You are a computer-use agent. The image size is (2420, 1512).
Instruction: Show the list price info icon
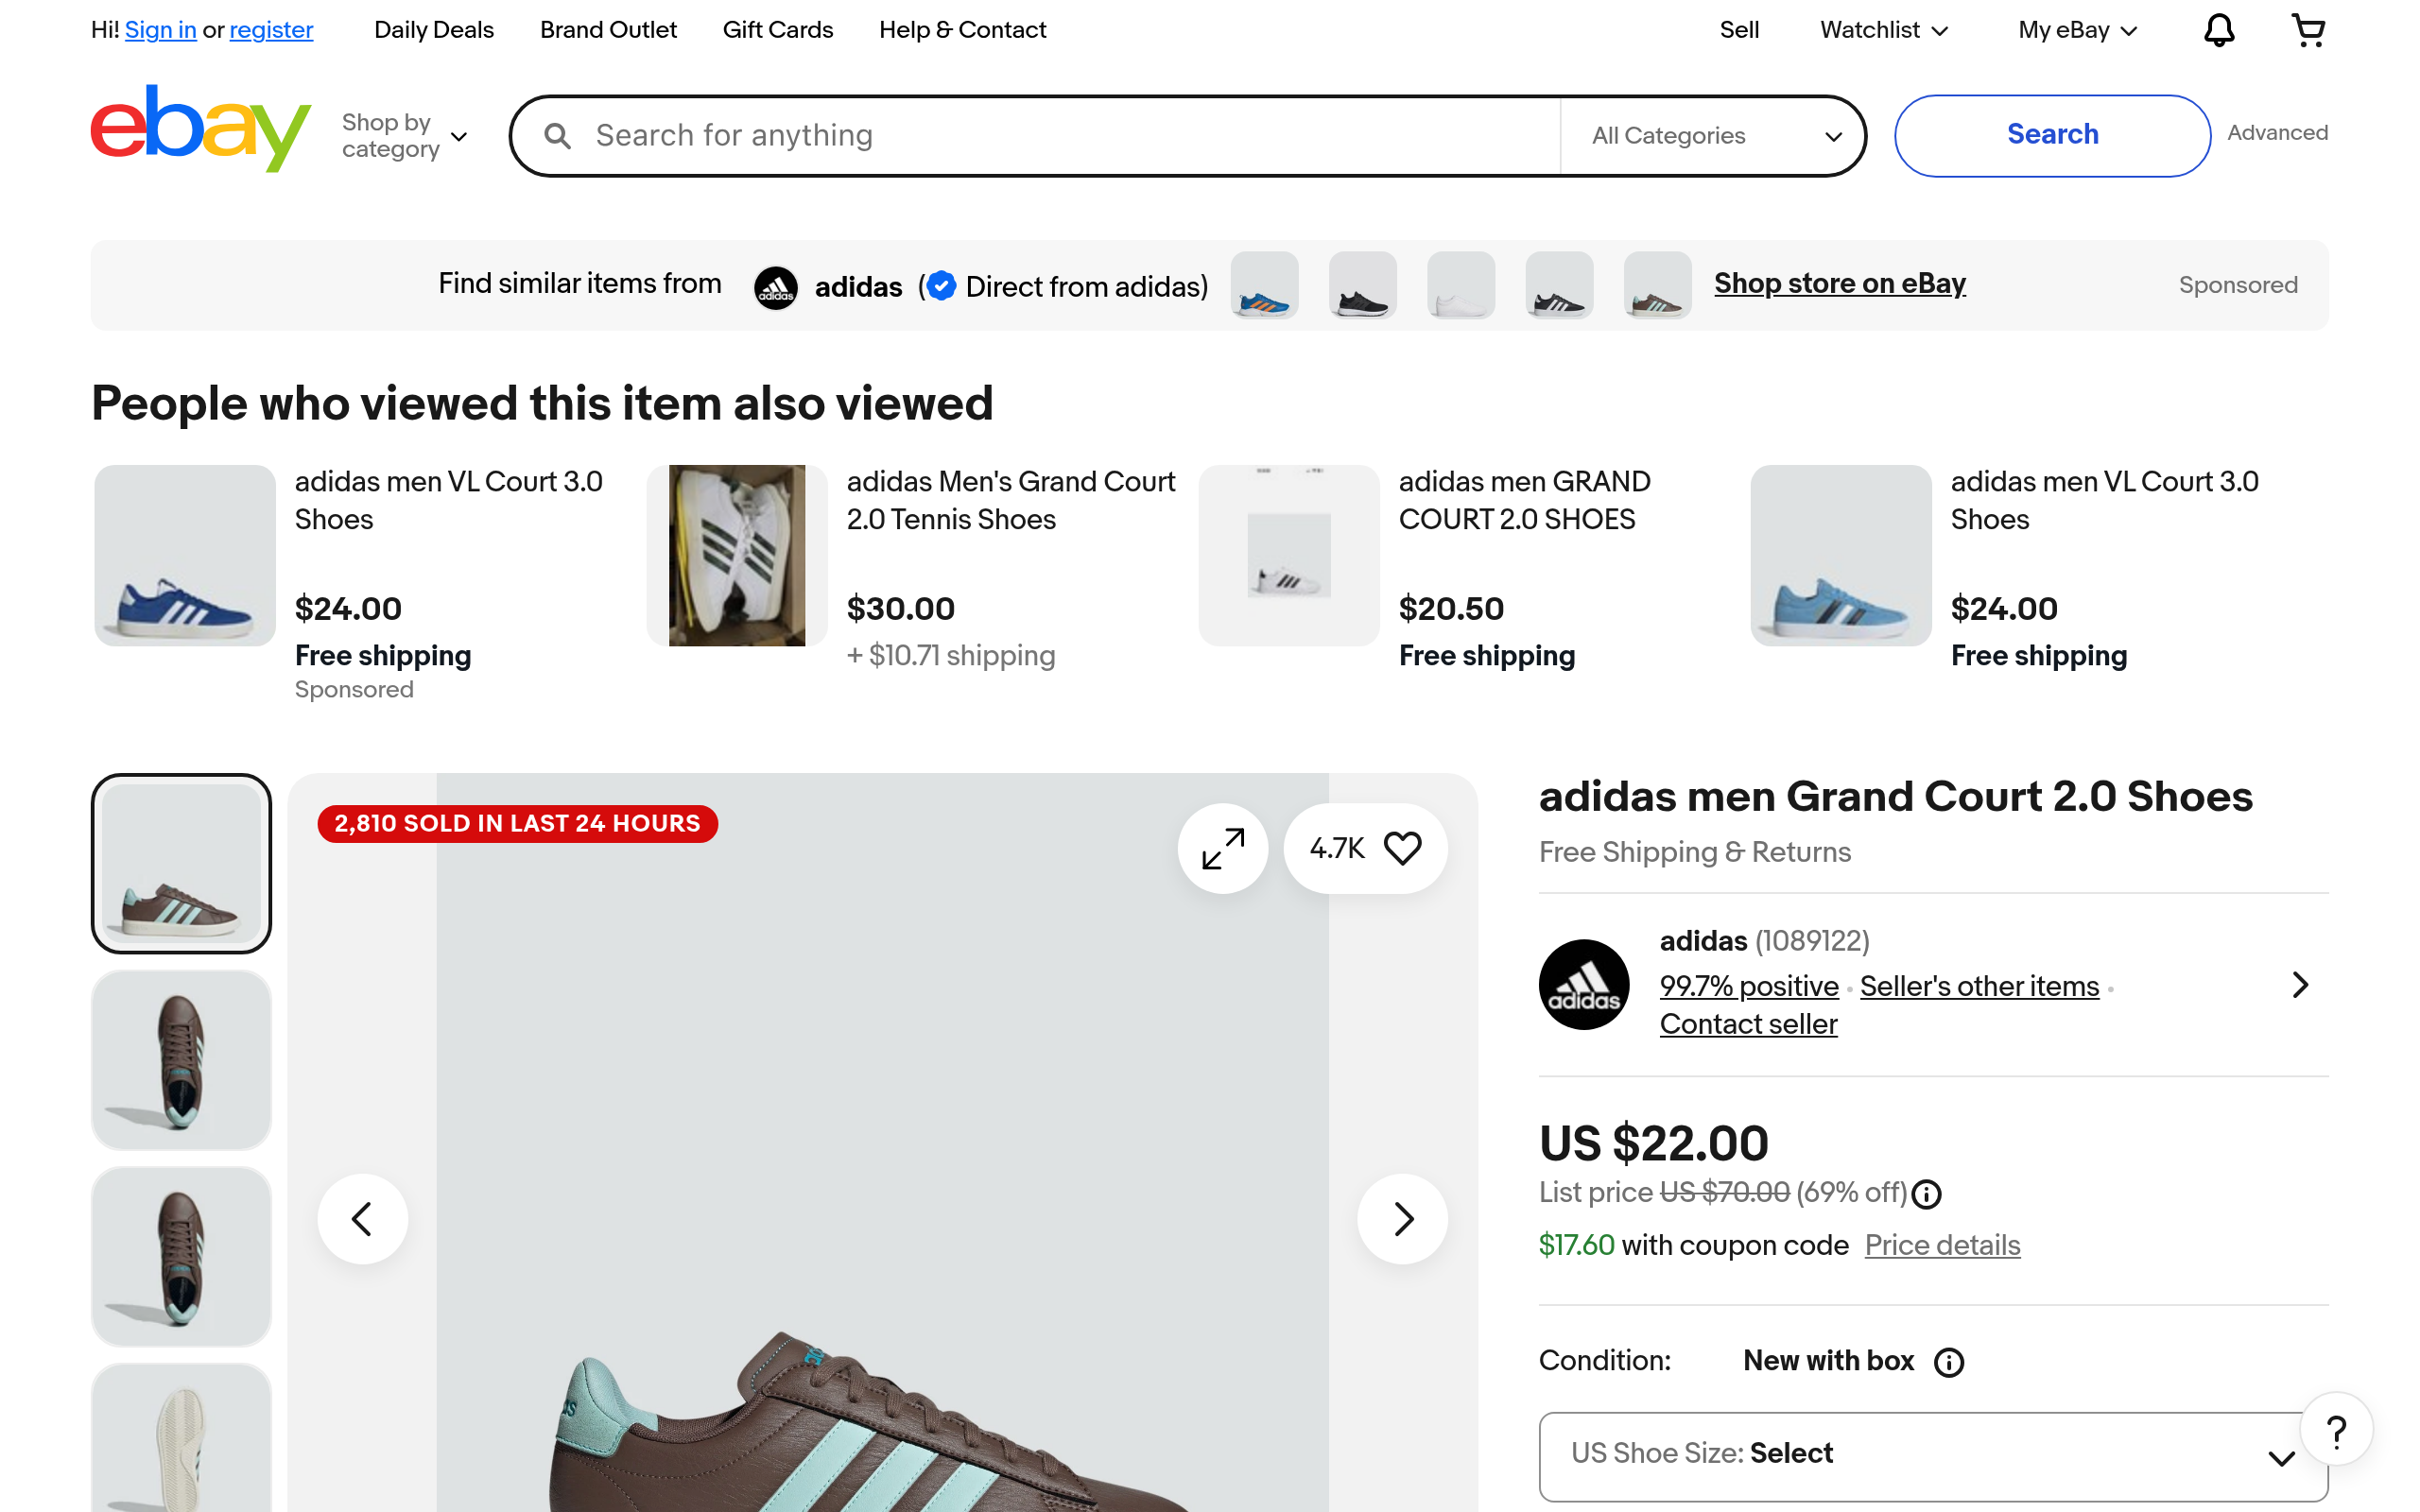[x=1926, y=1194]
